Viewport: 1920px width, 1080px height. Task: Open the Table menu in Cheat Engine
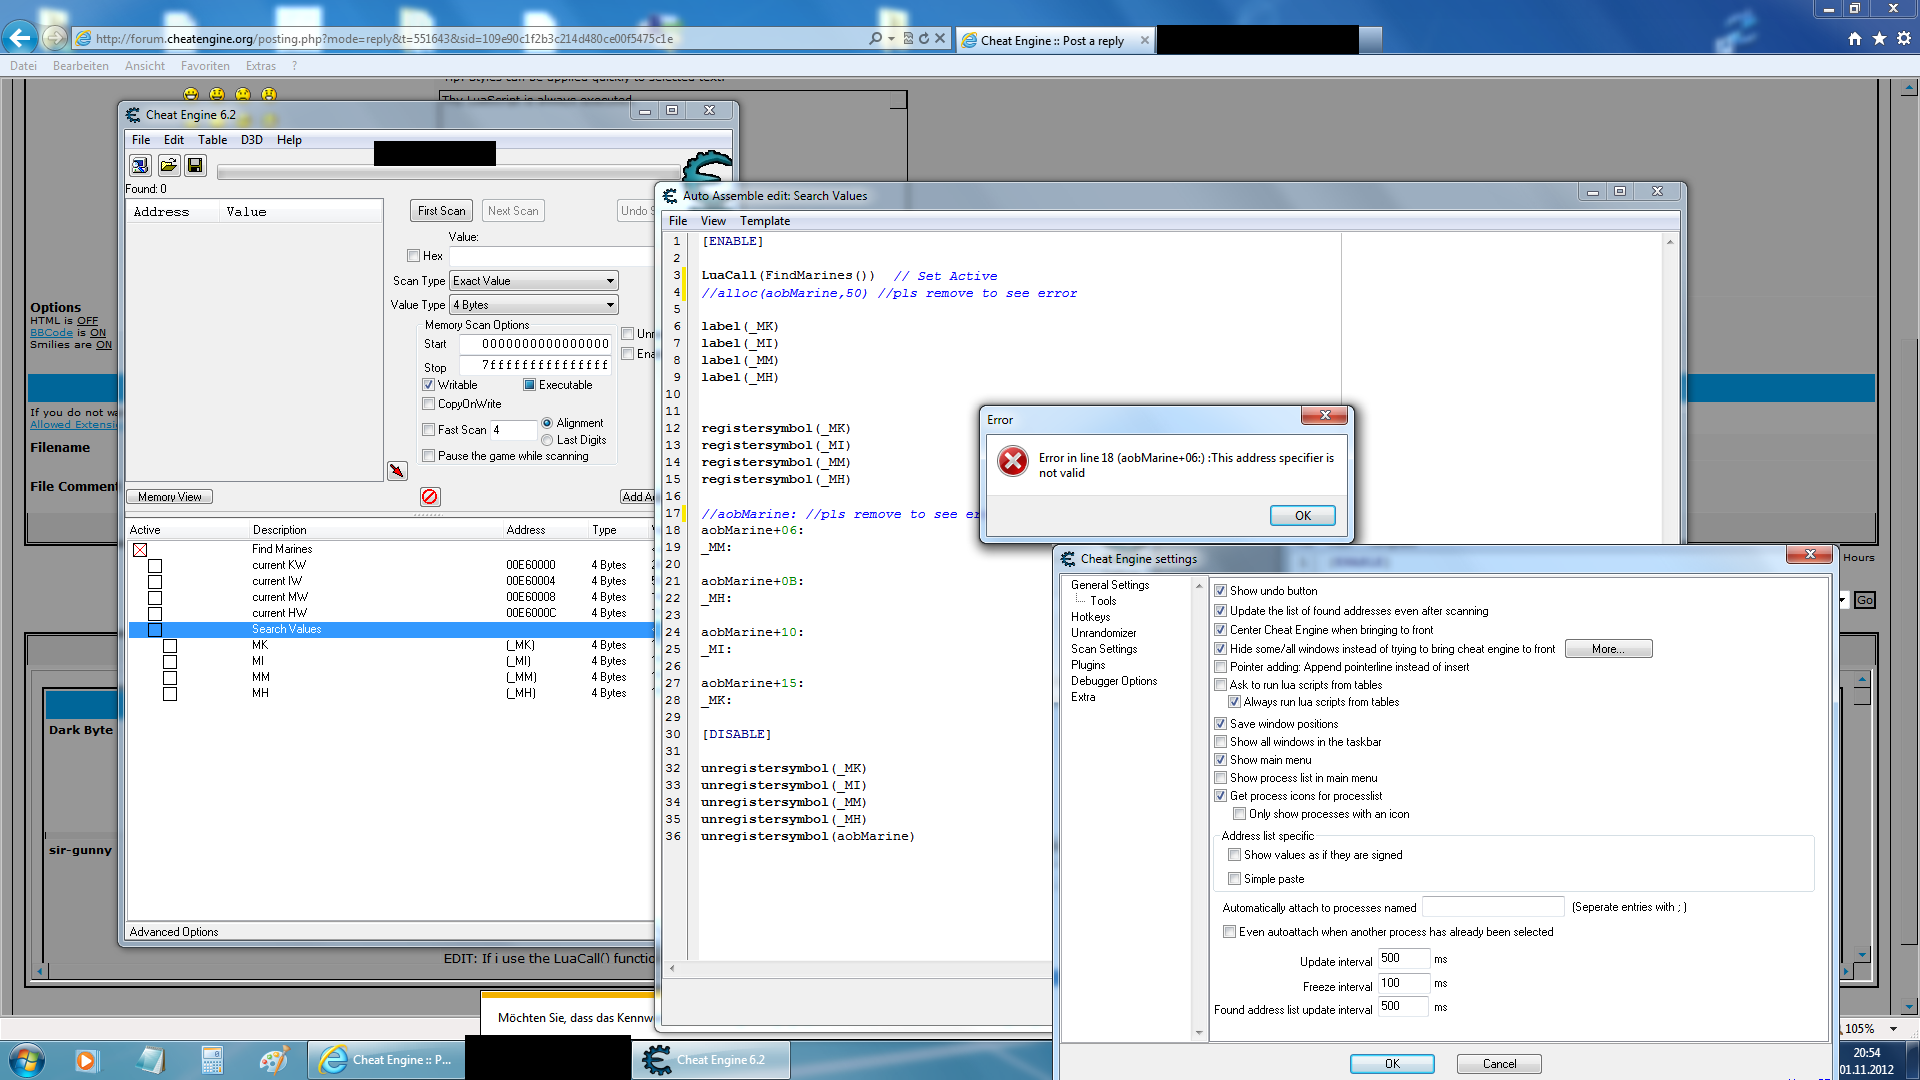[211, 140]
